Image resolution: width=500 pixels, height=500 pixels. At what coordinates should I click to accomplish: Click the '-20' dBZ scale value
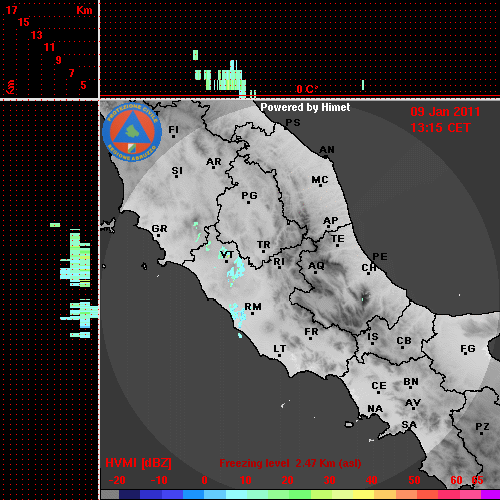[117, 480]
